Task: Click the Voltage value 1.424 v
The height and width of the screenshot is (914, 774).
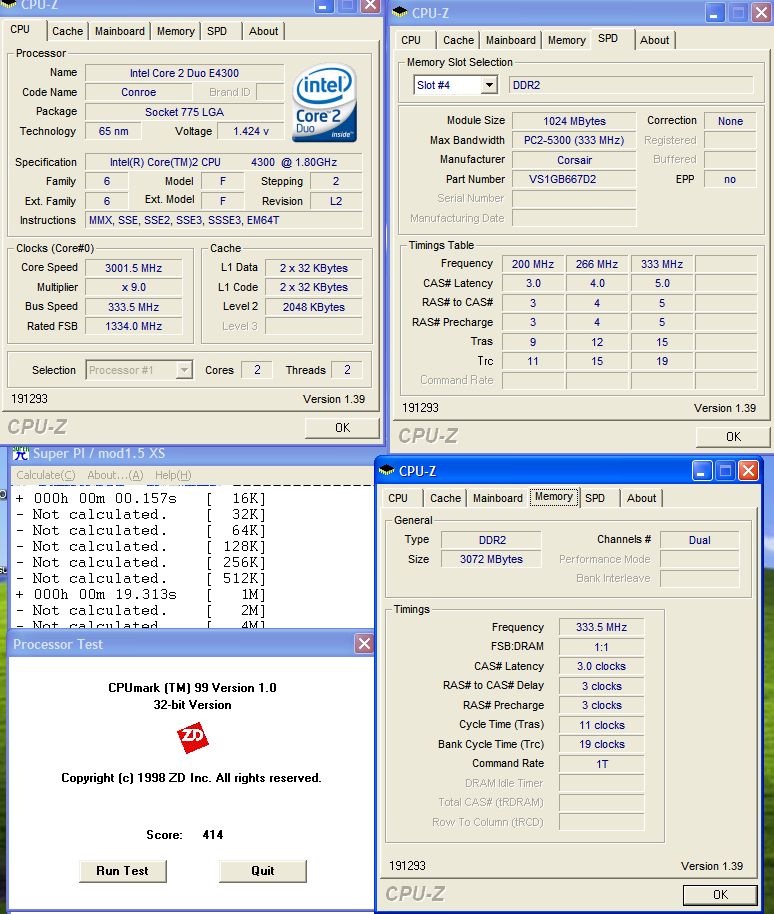Action: pyautogui.click(x=251, y=131)
